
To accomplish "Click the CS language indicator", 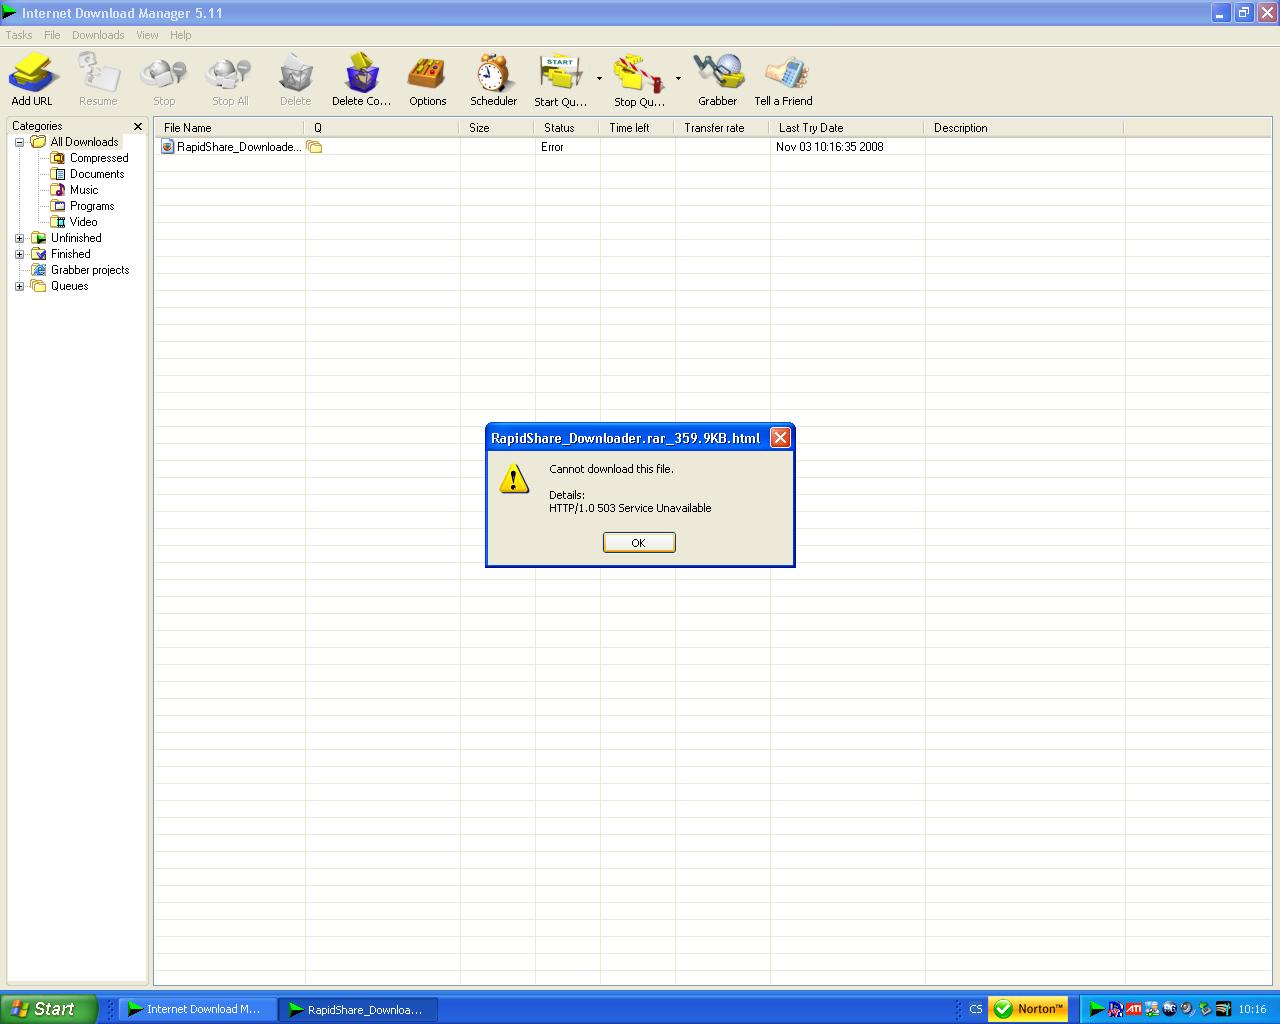I will [975, 1009].
